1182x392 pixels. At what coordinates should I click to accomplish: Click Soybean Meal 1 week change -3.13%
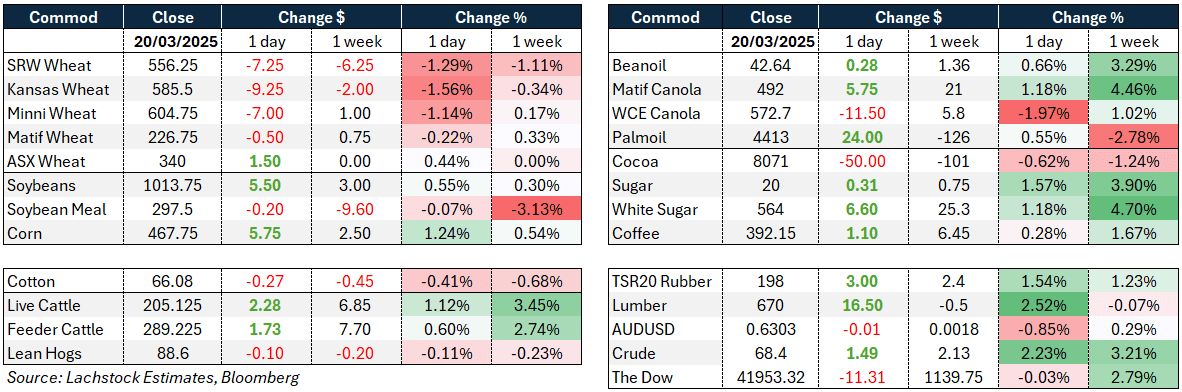[537, 210]
